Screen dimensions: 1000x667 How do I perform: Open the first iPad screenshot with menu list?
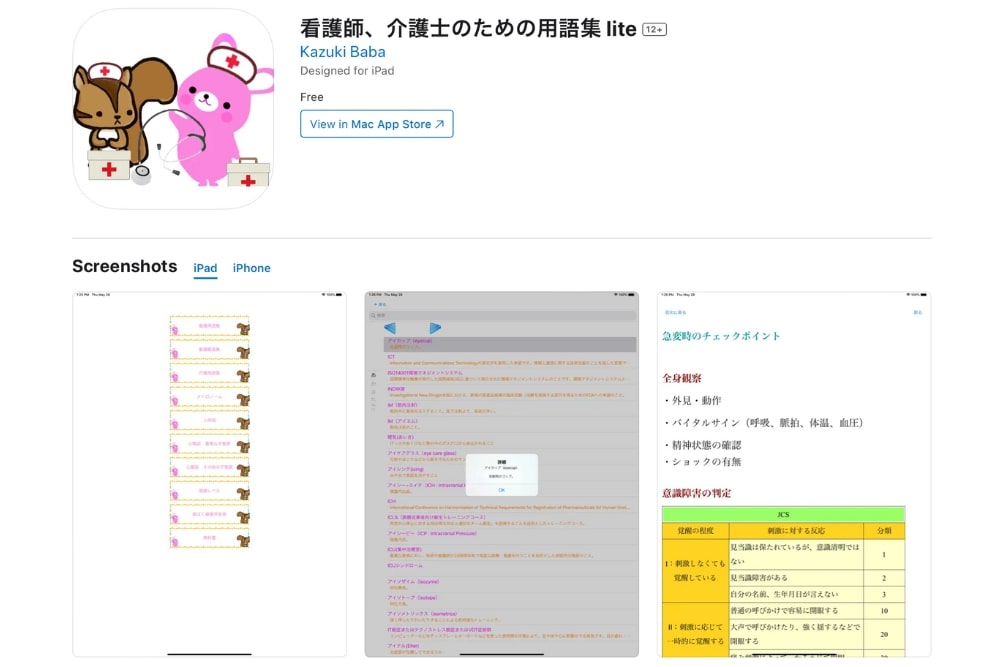tap(209, 474)
